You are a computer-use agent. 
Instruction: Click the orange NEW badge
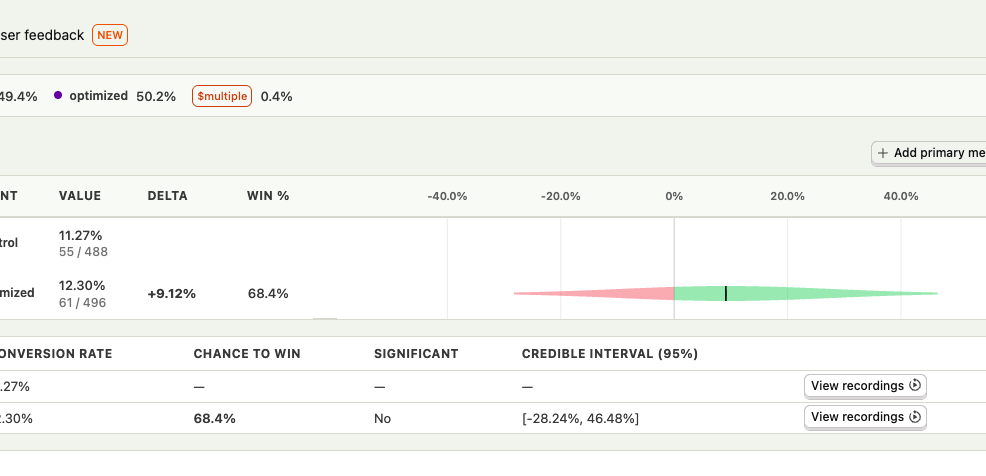(x=110, y=35)
